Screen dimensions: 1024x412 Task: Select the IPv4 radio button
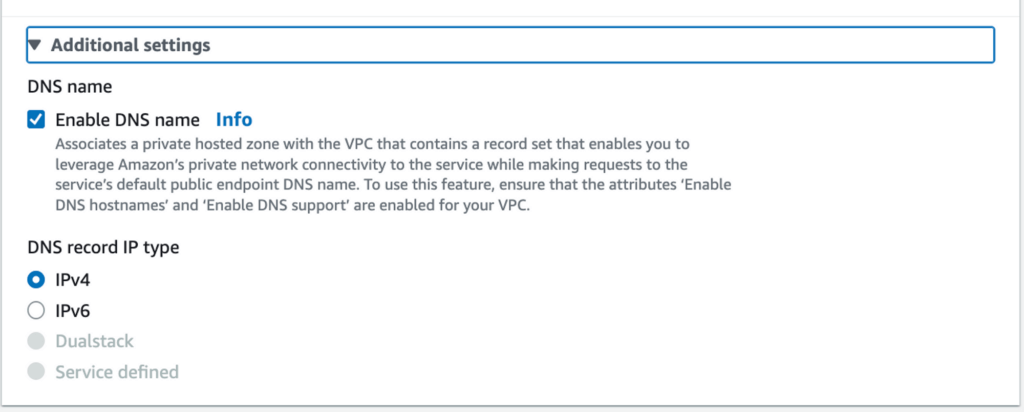coord(36,280)
